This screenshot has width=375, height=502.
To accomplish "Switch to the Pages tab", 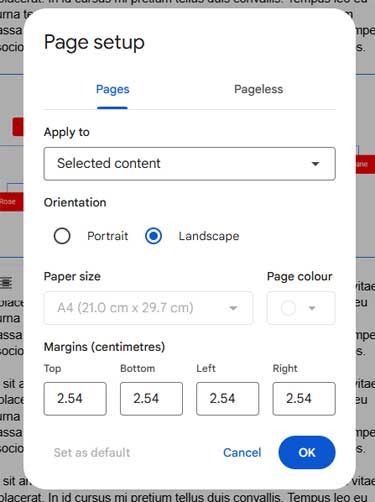I will point(112,89).
